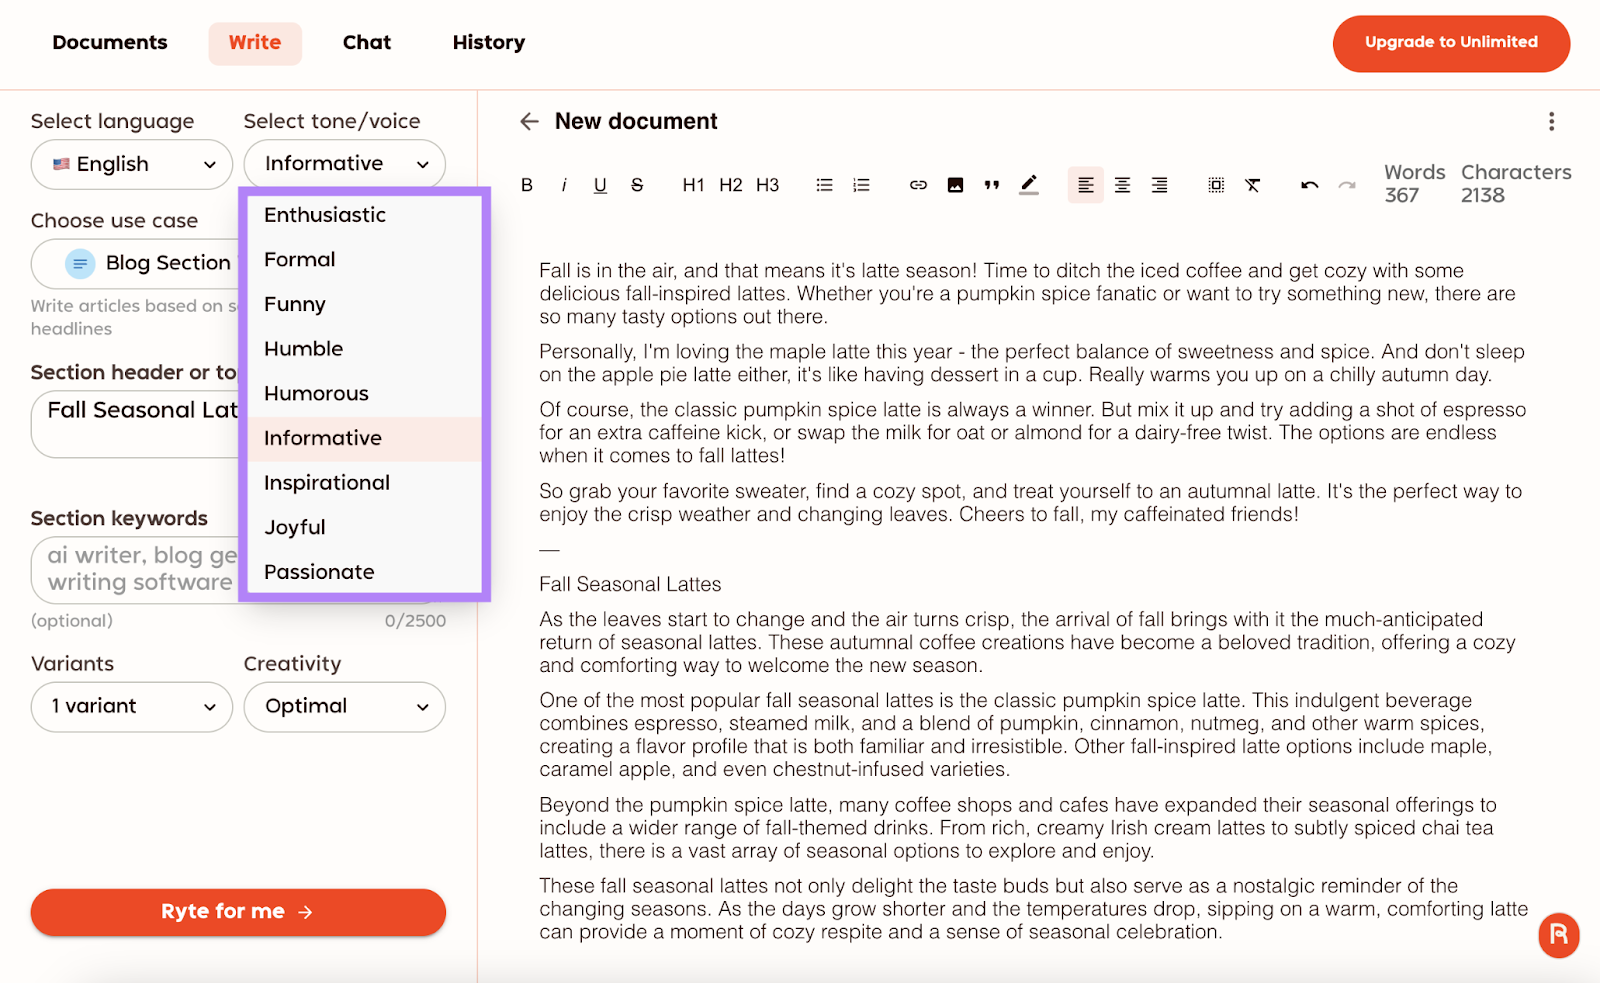This screenshot has width=1600, height=983.
Task: Open the text highlighter tool
Action: point(1029,185)
